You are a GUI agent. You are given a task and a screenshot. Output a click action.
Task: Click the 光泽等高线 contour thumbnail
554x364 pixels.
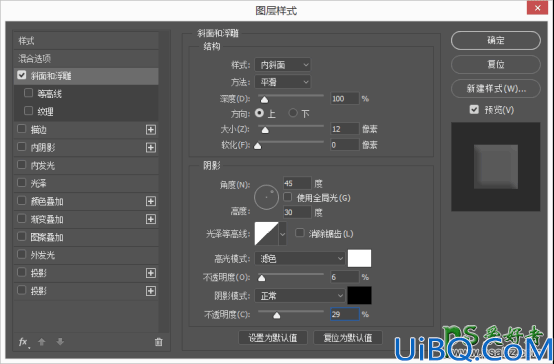click(266, 234)
